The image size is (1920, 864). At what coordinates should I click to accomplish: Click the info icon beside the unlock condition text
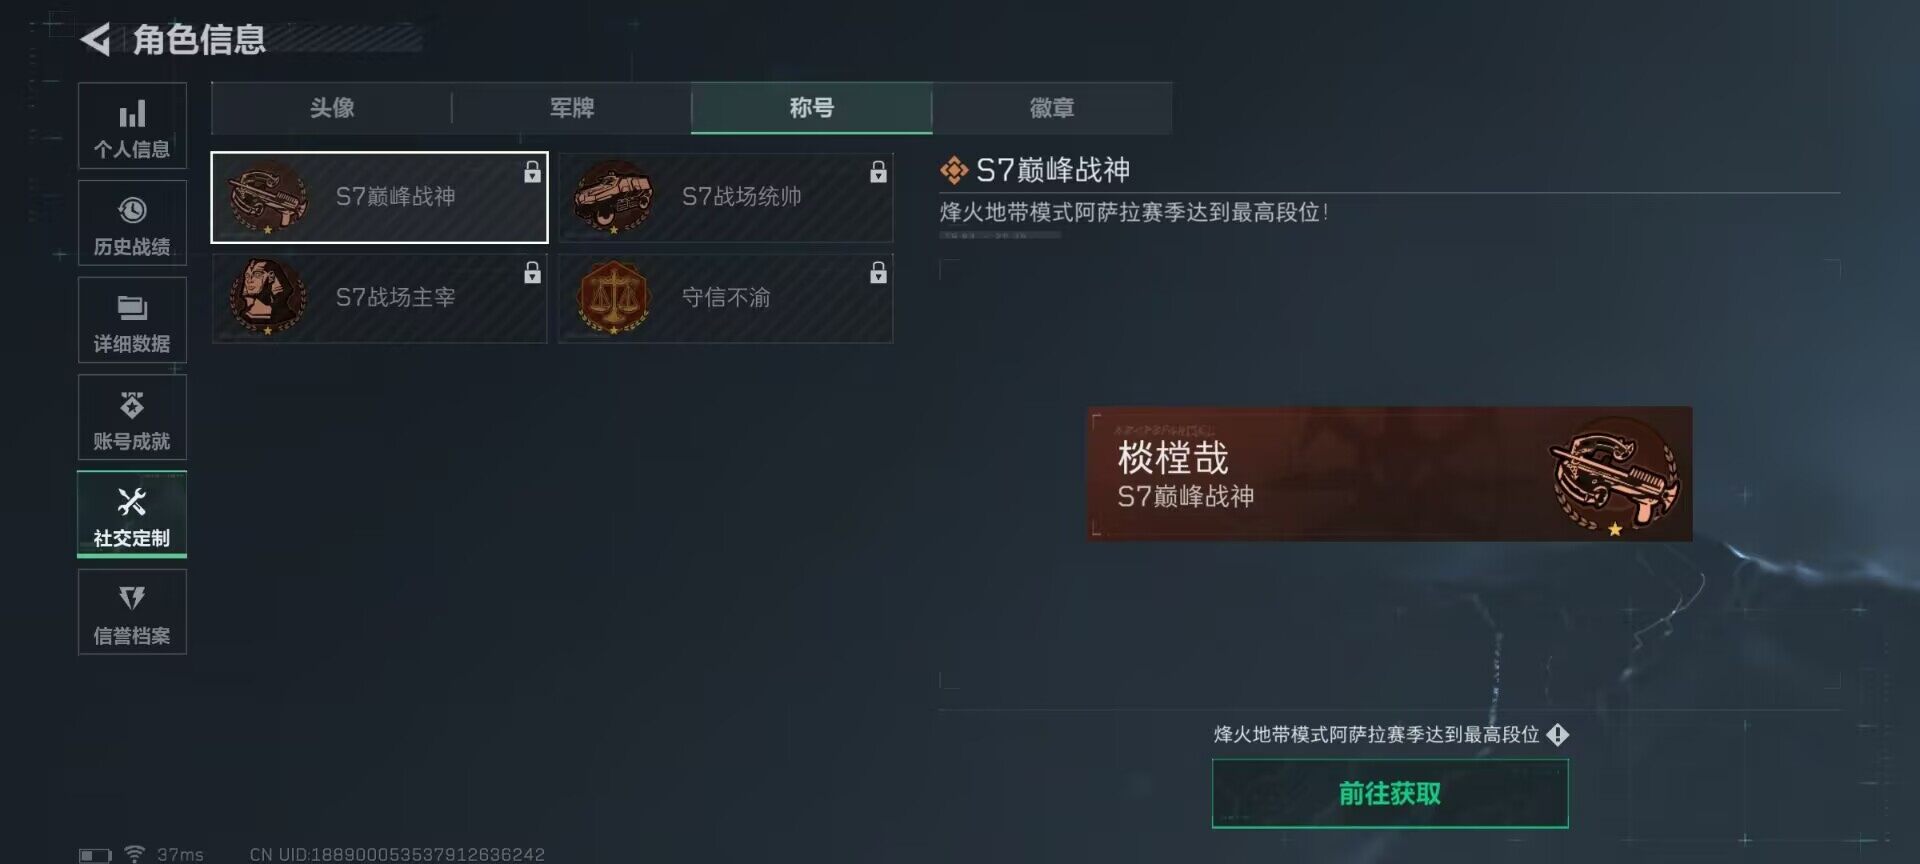point(1557,735)
